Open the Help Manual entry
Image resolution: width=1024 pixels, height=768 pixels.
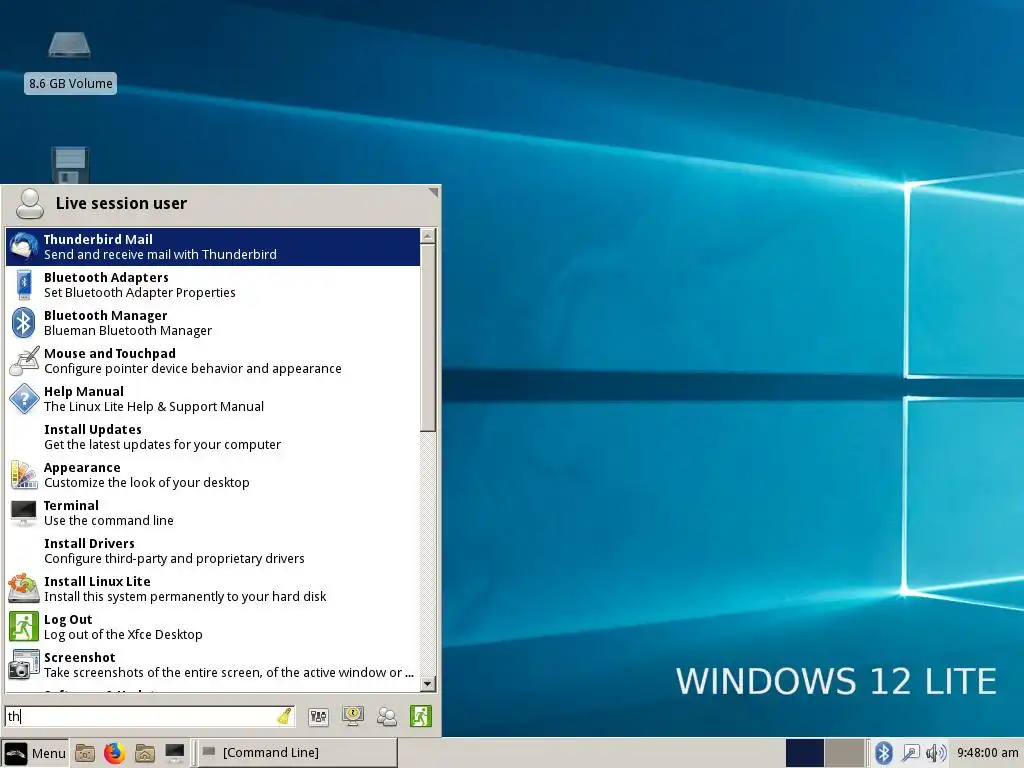[x=213, y=398]
